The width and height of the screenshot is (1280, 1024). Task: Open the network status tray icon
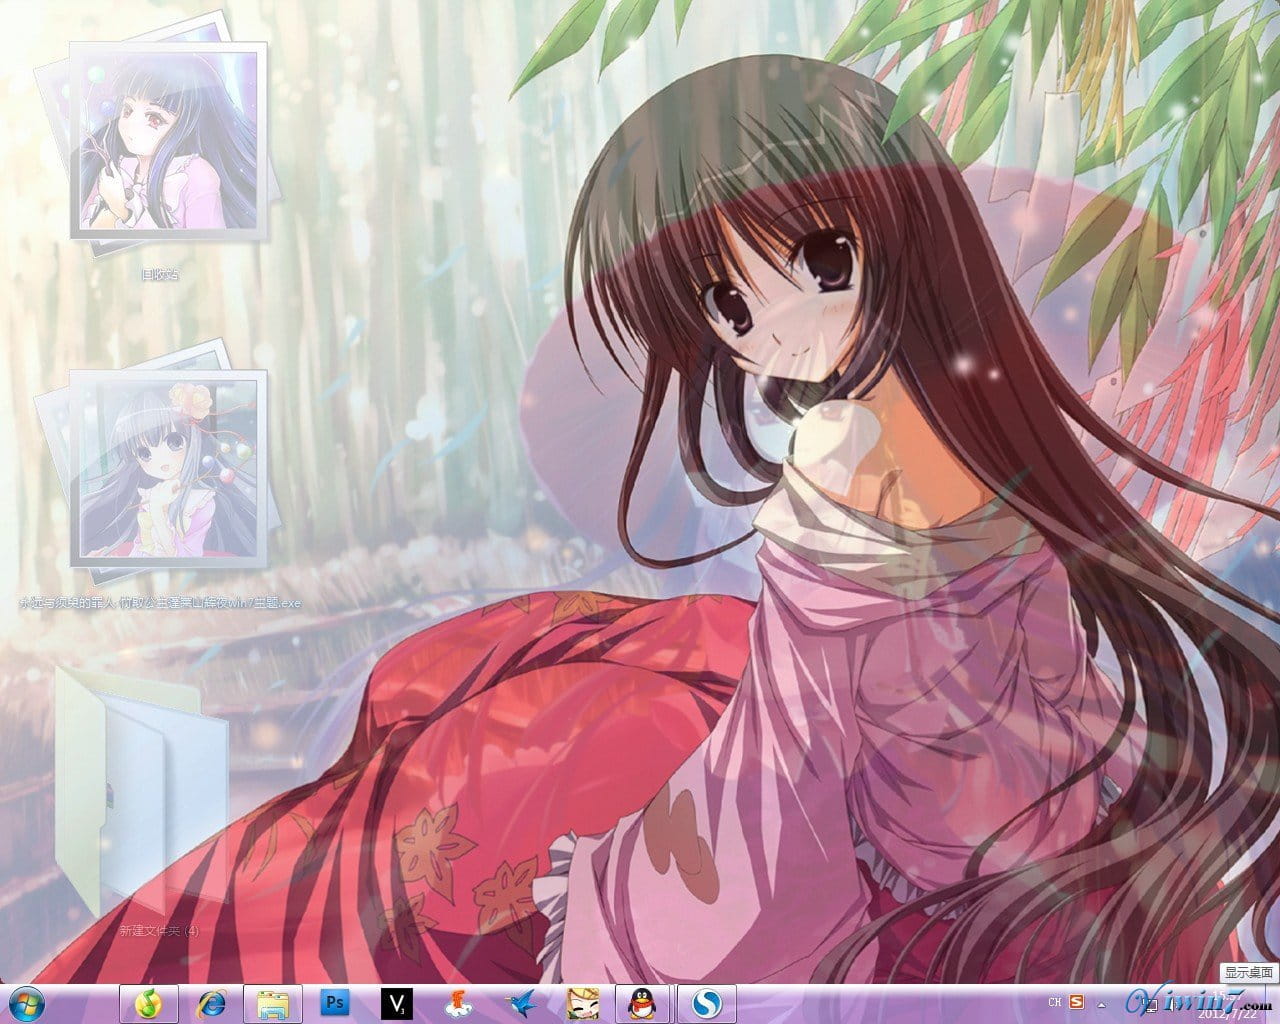(x=1150, y=1005)
